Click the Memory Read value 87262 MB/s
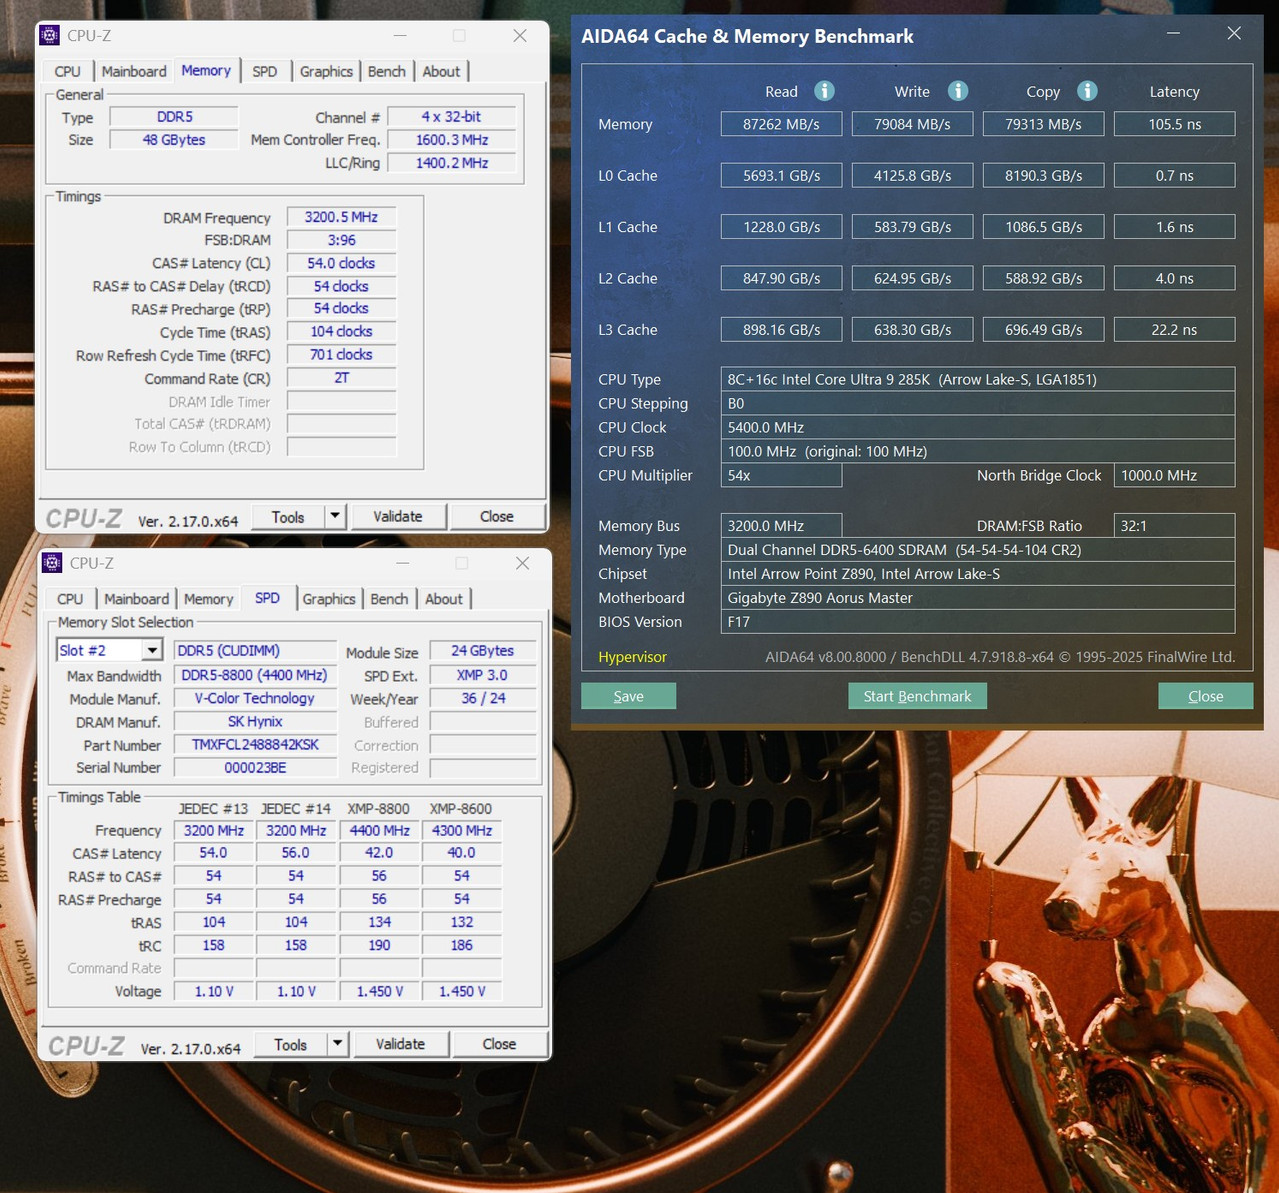The image size is (1279, 1193). coord(781,124)
